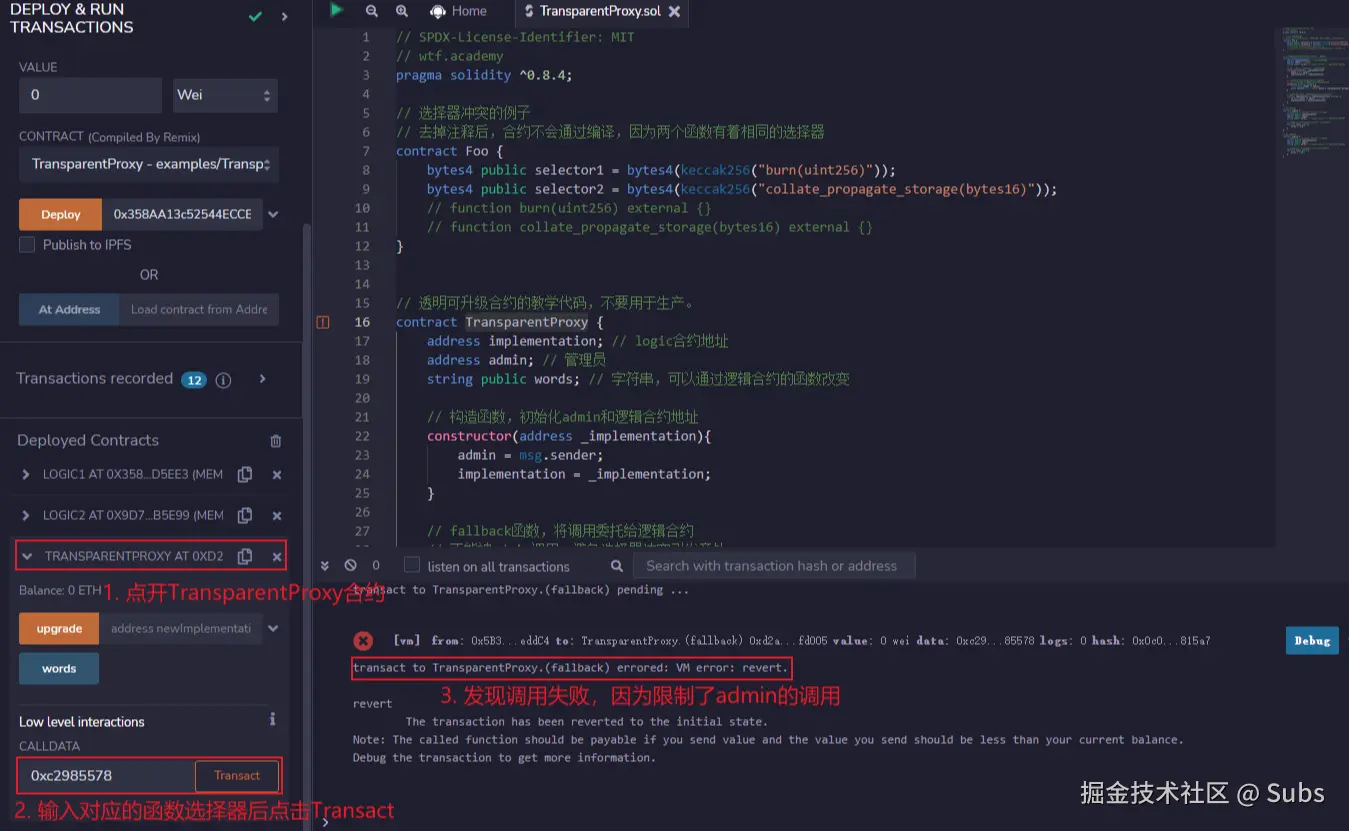The height and width of the screenshot is (831, 1349).
Task: Toggle listen on all transactions checkbox
Action: 412,565
